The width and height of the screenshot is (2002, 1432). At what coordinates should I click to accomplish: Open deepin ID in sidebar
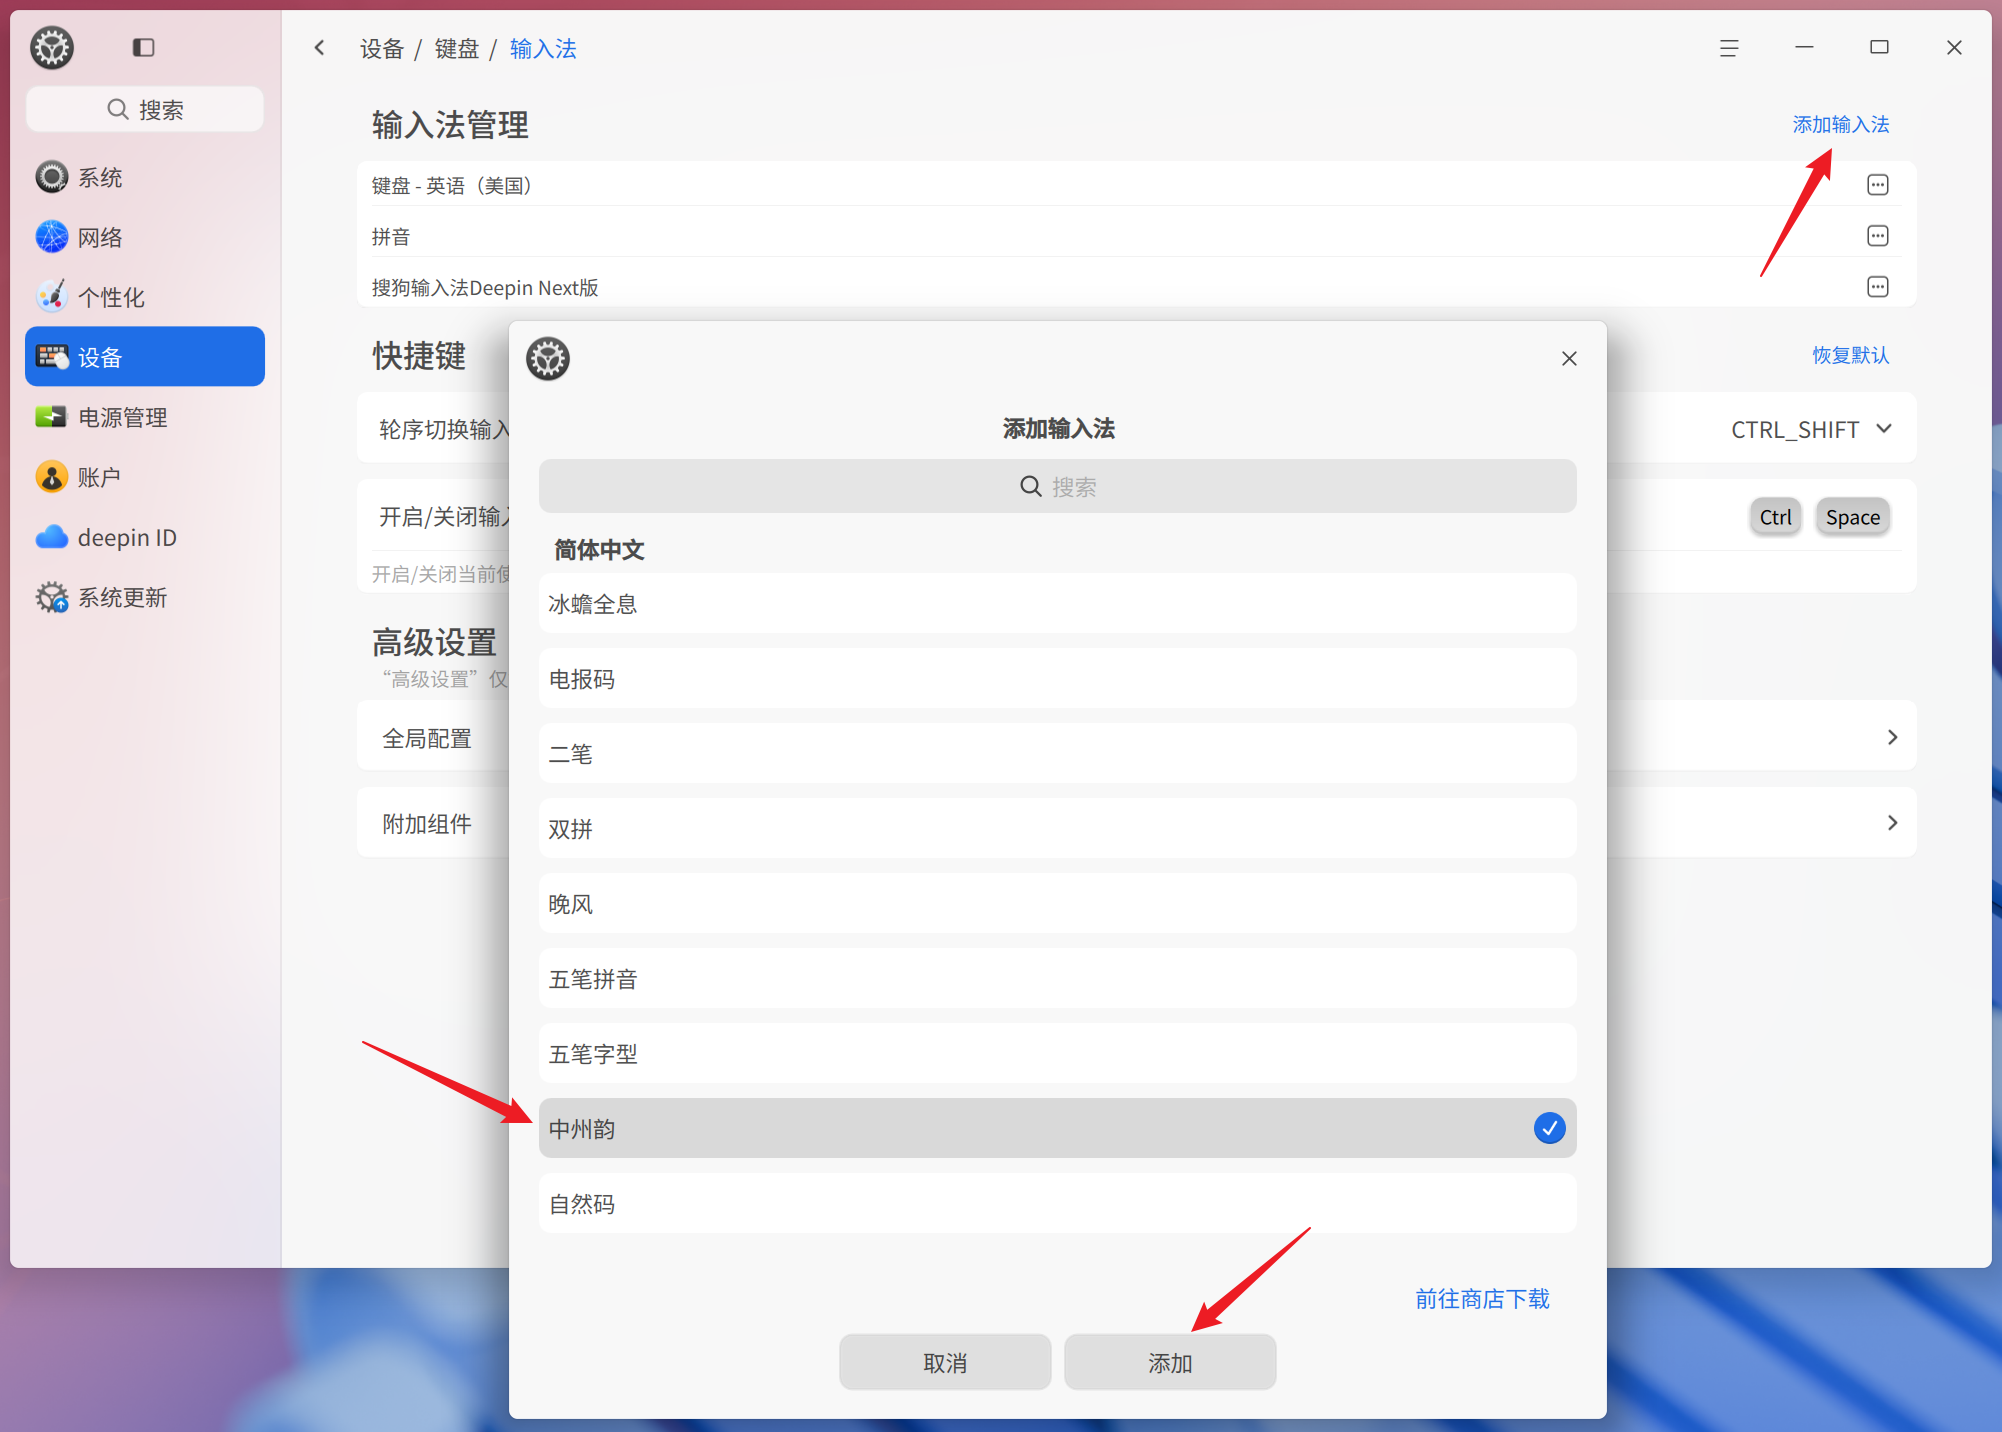[x=145, y=538]
